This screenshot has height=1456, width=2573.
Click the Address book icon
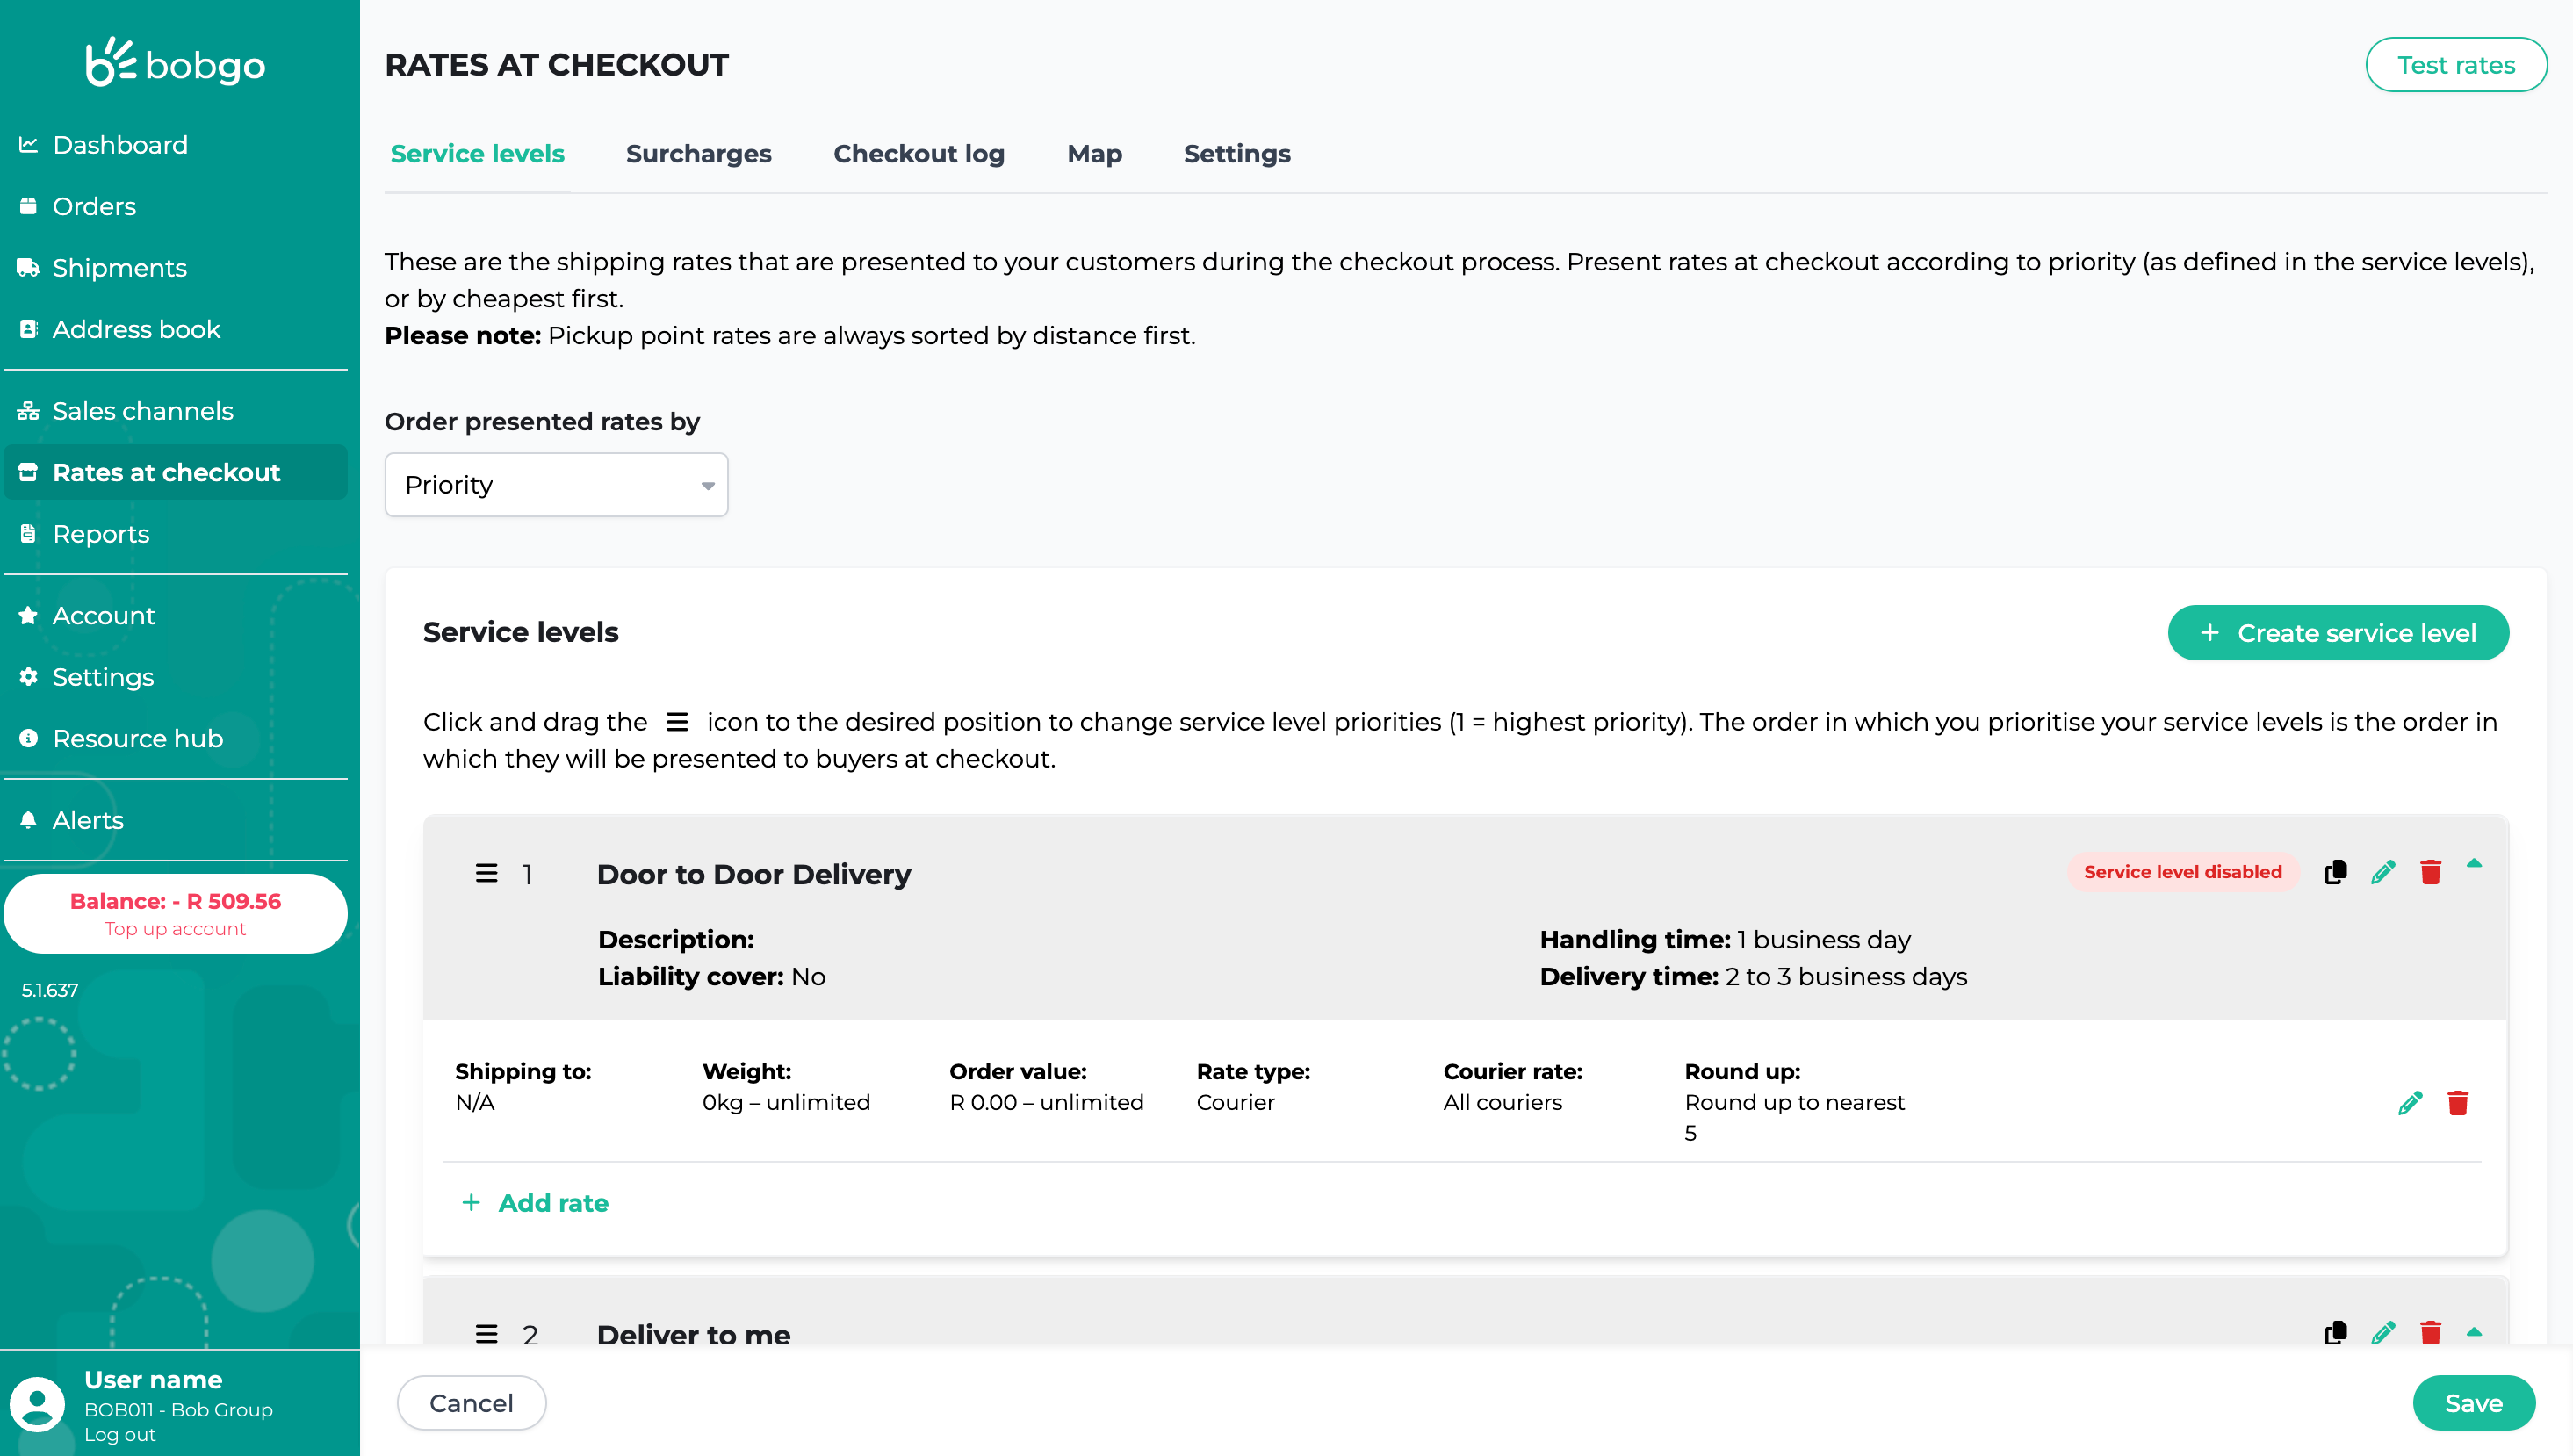coord(28,329)
